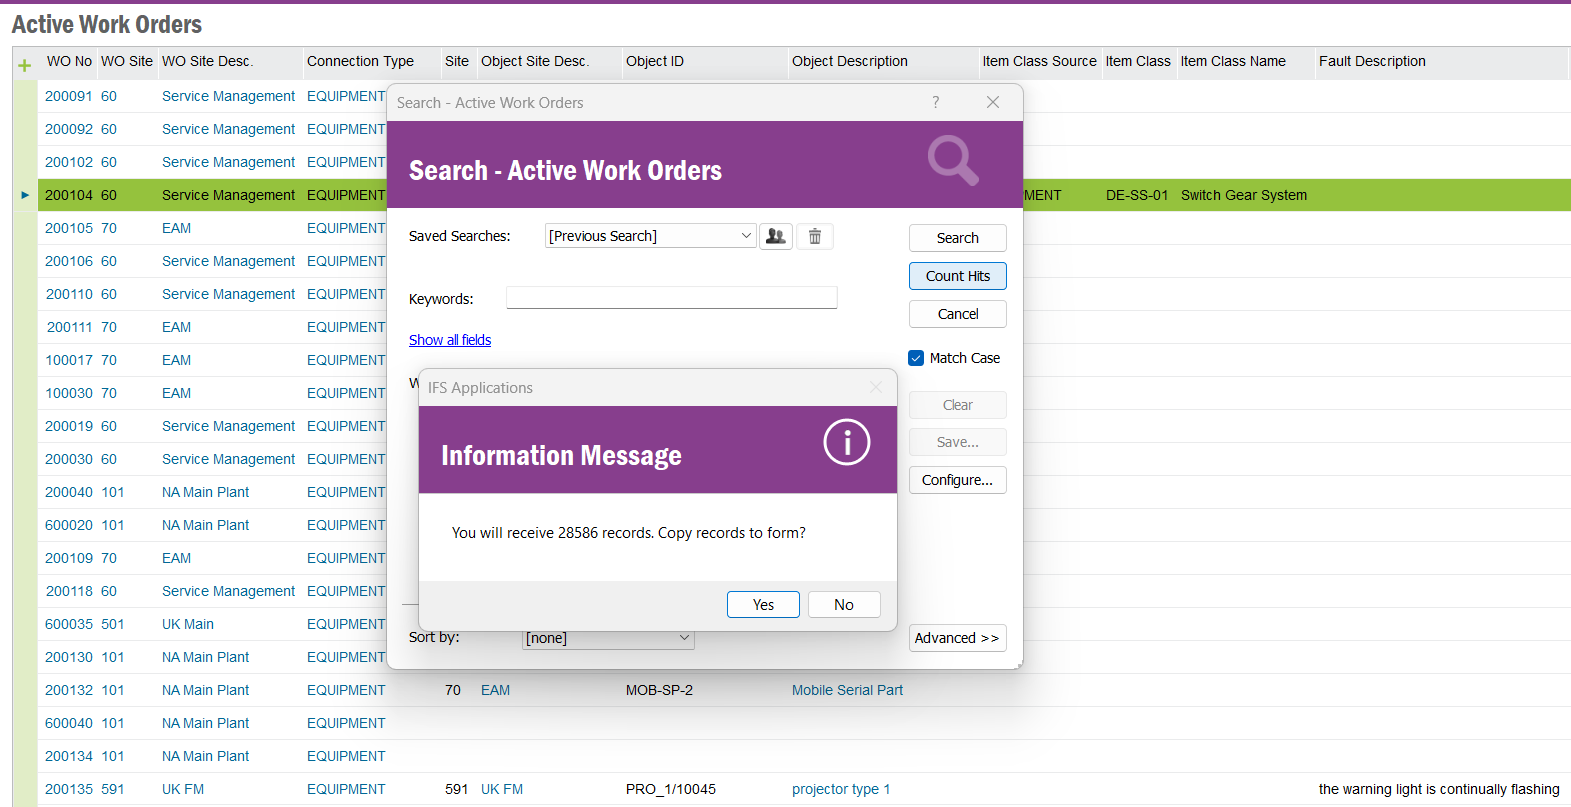Click the row indicator arrow for 200104
1571x807 pixels.
click(25, 195)
